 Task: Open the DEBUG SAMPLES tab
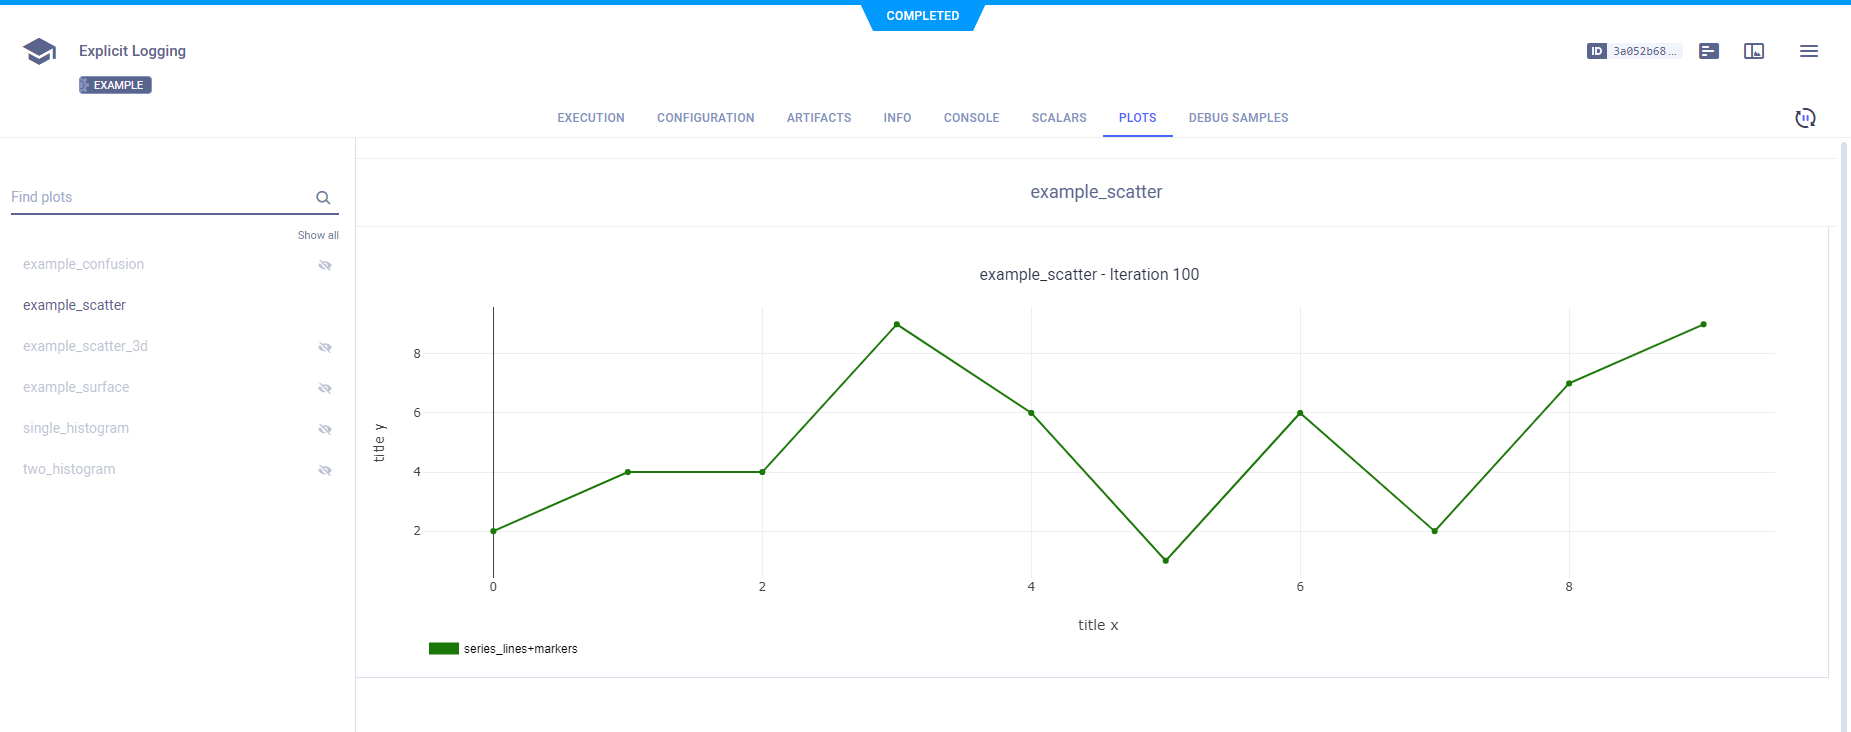tap(1238, 118)
